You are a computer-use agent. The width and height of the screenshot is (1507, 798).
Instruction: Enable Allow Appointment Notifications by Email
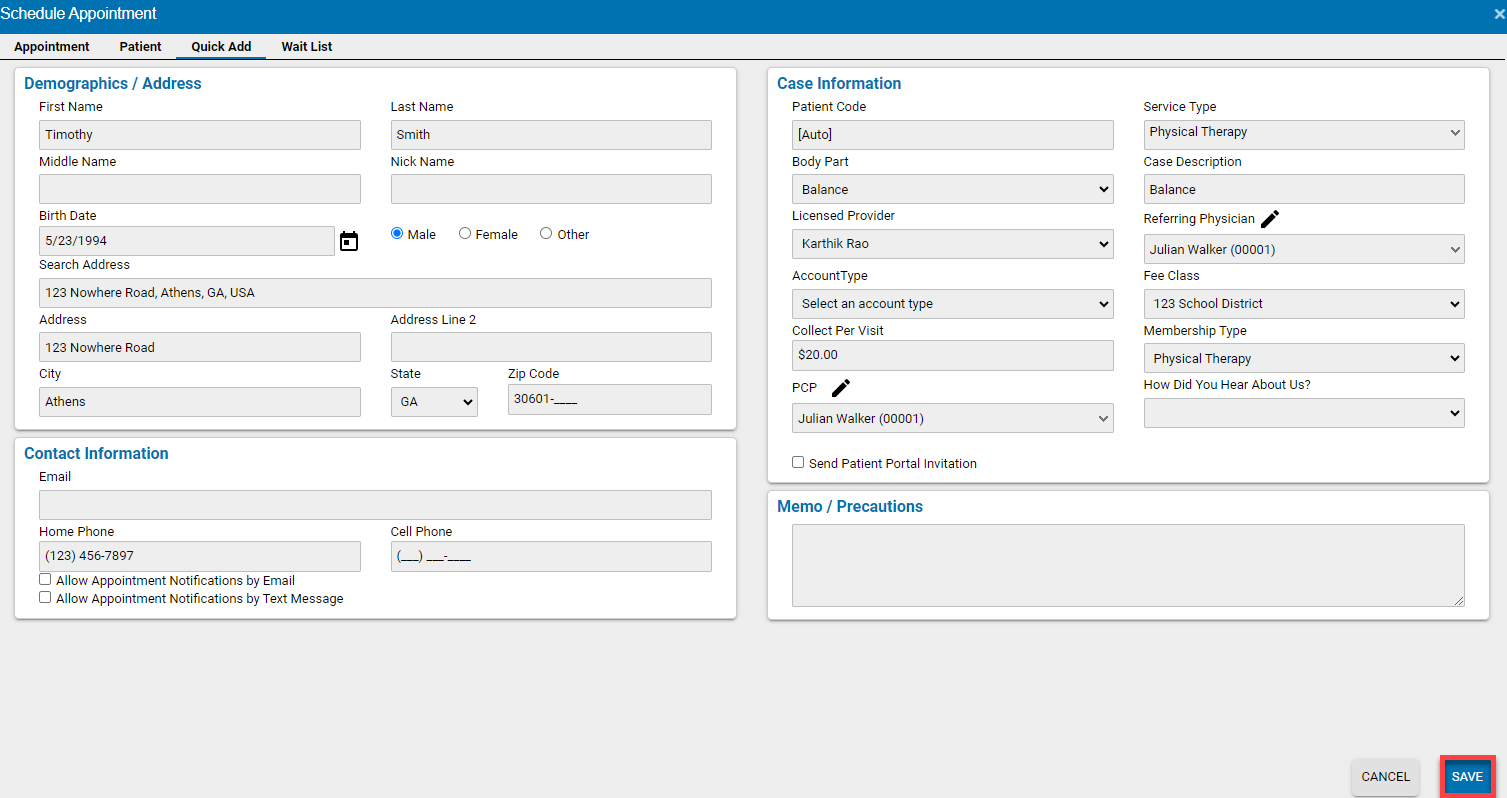point(45,579)
